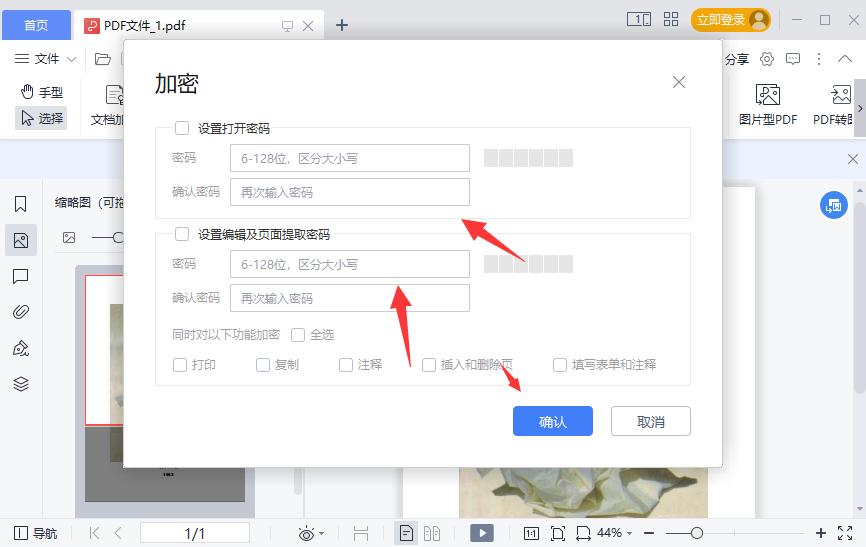Select the 选择 selection tool

(x=42, y=118)
